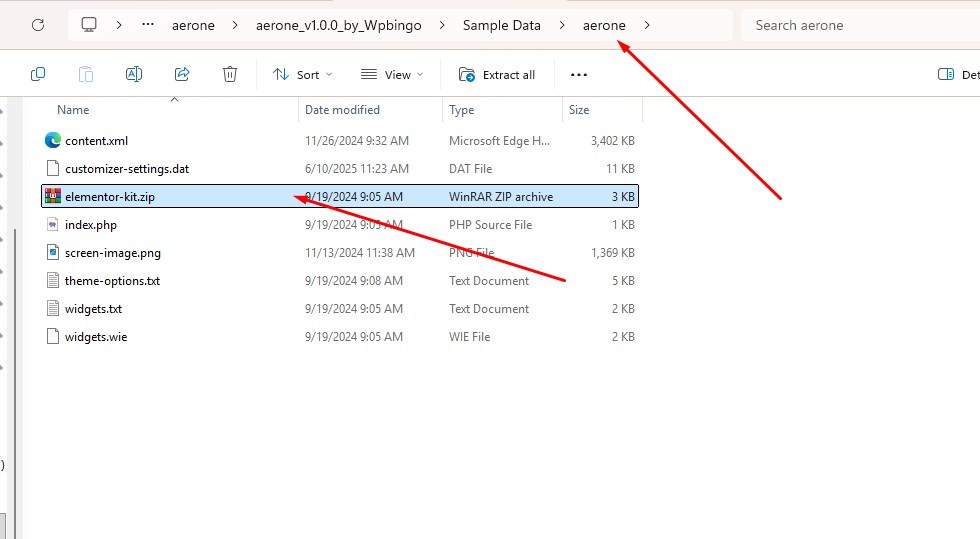Image resolution: width=980 pixels, height=539 pixels.
Task: Click the WinRAR ZIP archive type cell
Action: [501, 197]
